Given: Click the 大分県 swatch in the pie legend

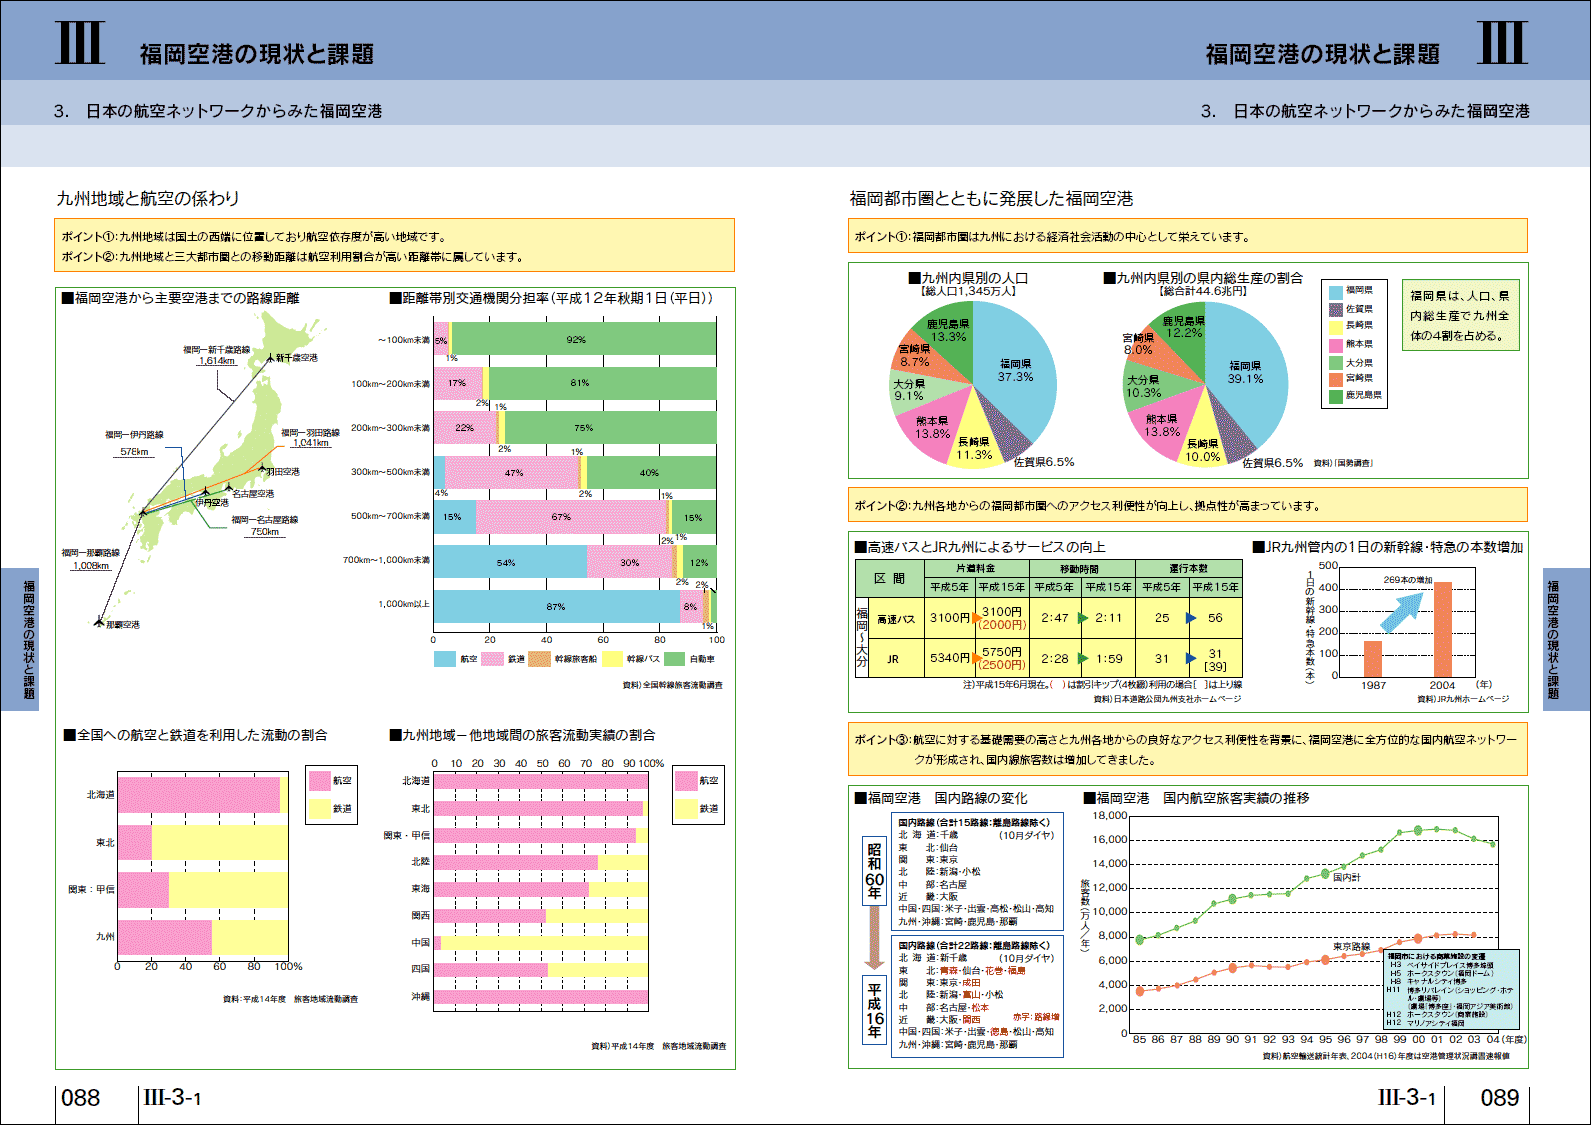Looking at the screenshot, I should pos(1335,363).
